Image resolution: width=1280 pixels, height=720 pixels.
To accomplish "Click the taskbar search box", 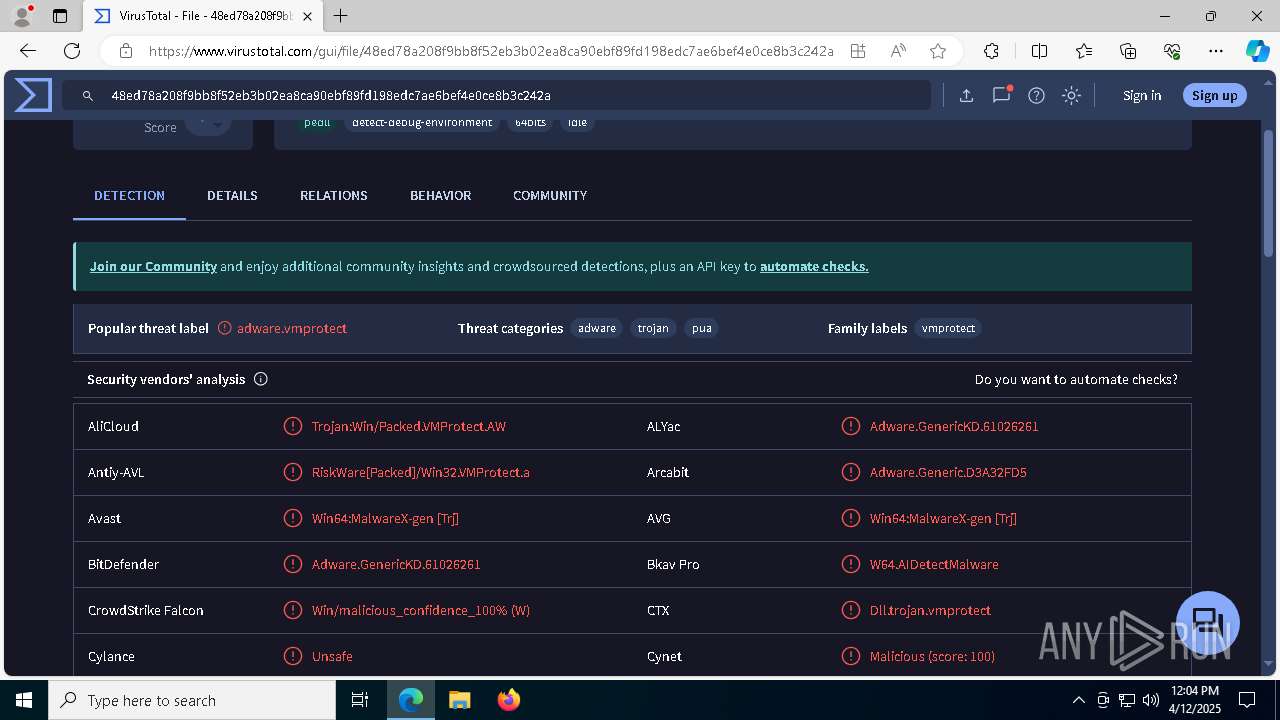I will pyautogui.click(x=192, y=700).
